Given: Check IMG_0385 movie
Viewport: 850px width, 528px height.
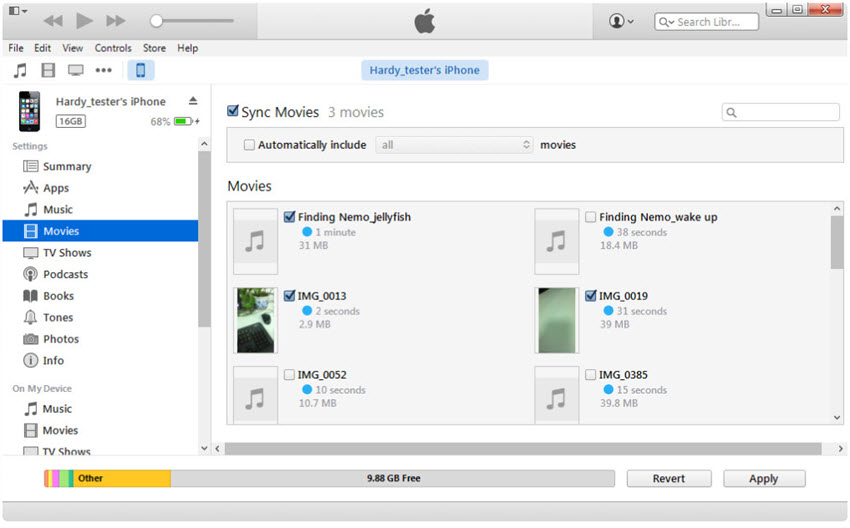Looking at the screenshot, I should click(x=590, y=375).
